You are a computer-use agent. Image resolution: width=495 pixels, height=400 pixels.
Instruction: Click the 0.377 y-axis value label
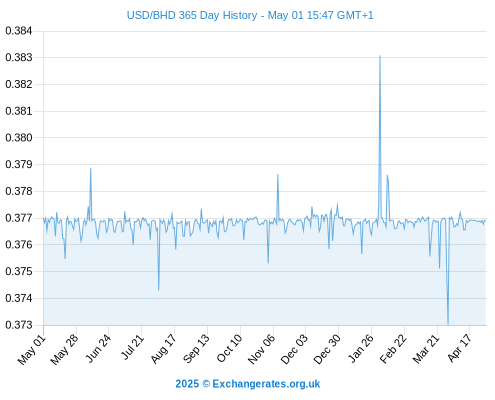click(19, 218)
